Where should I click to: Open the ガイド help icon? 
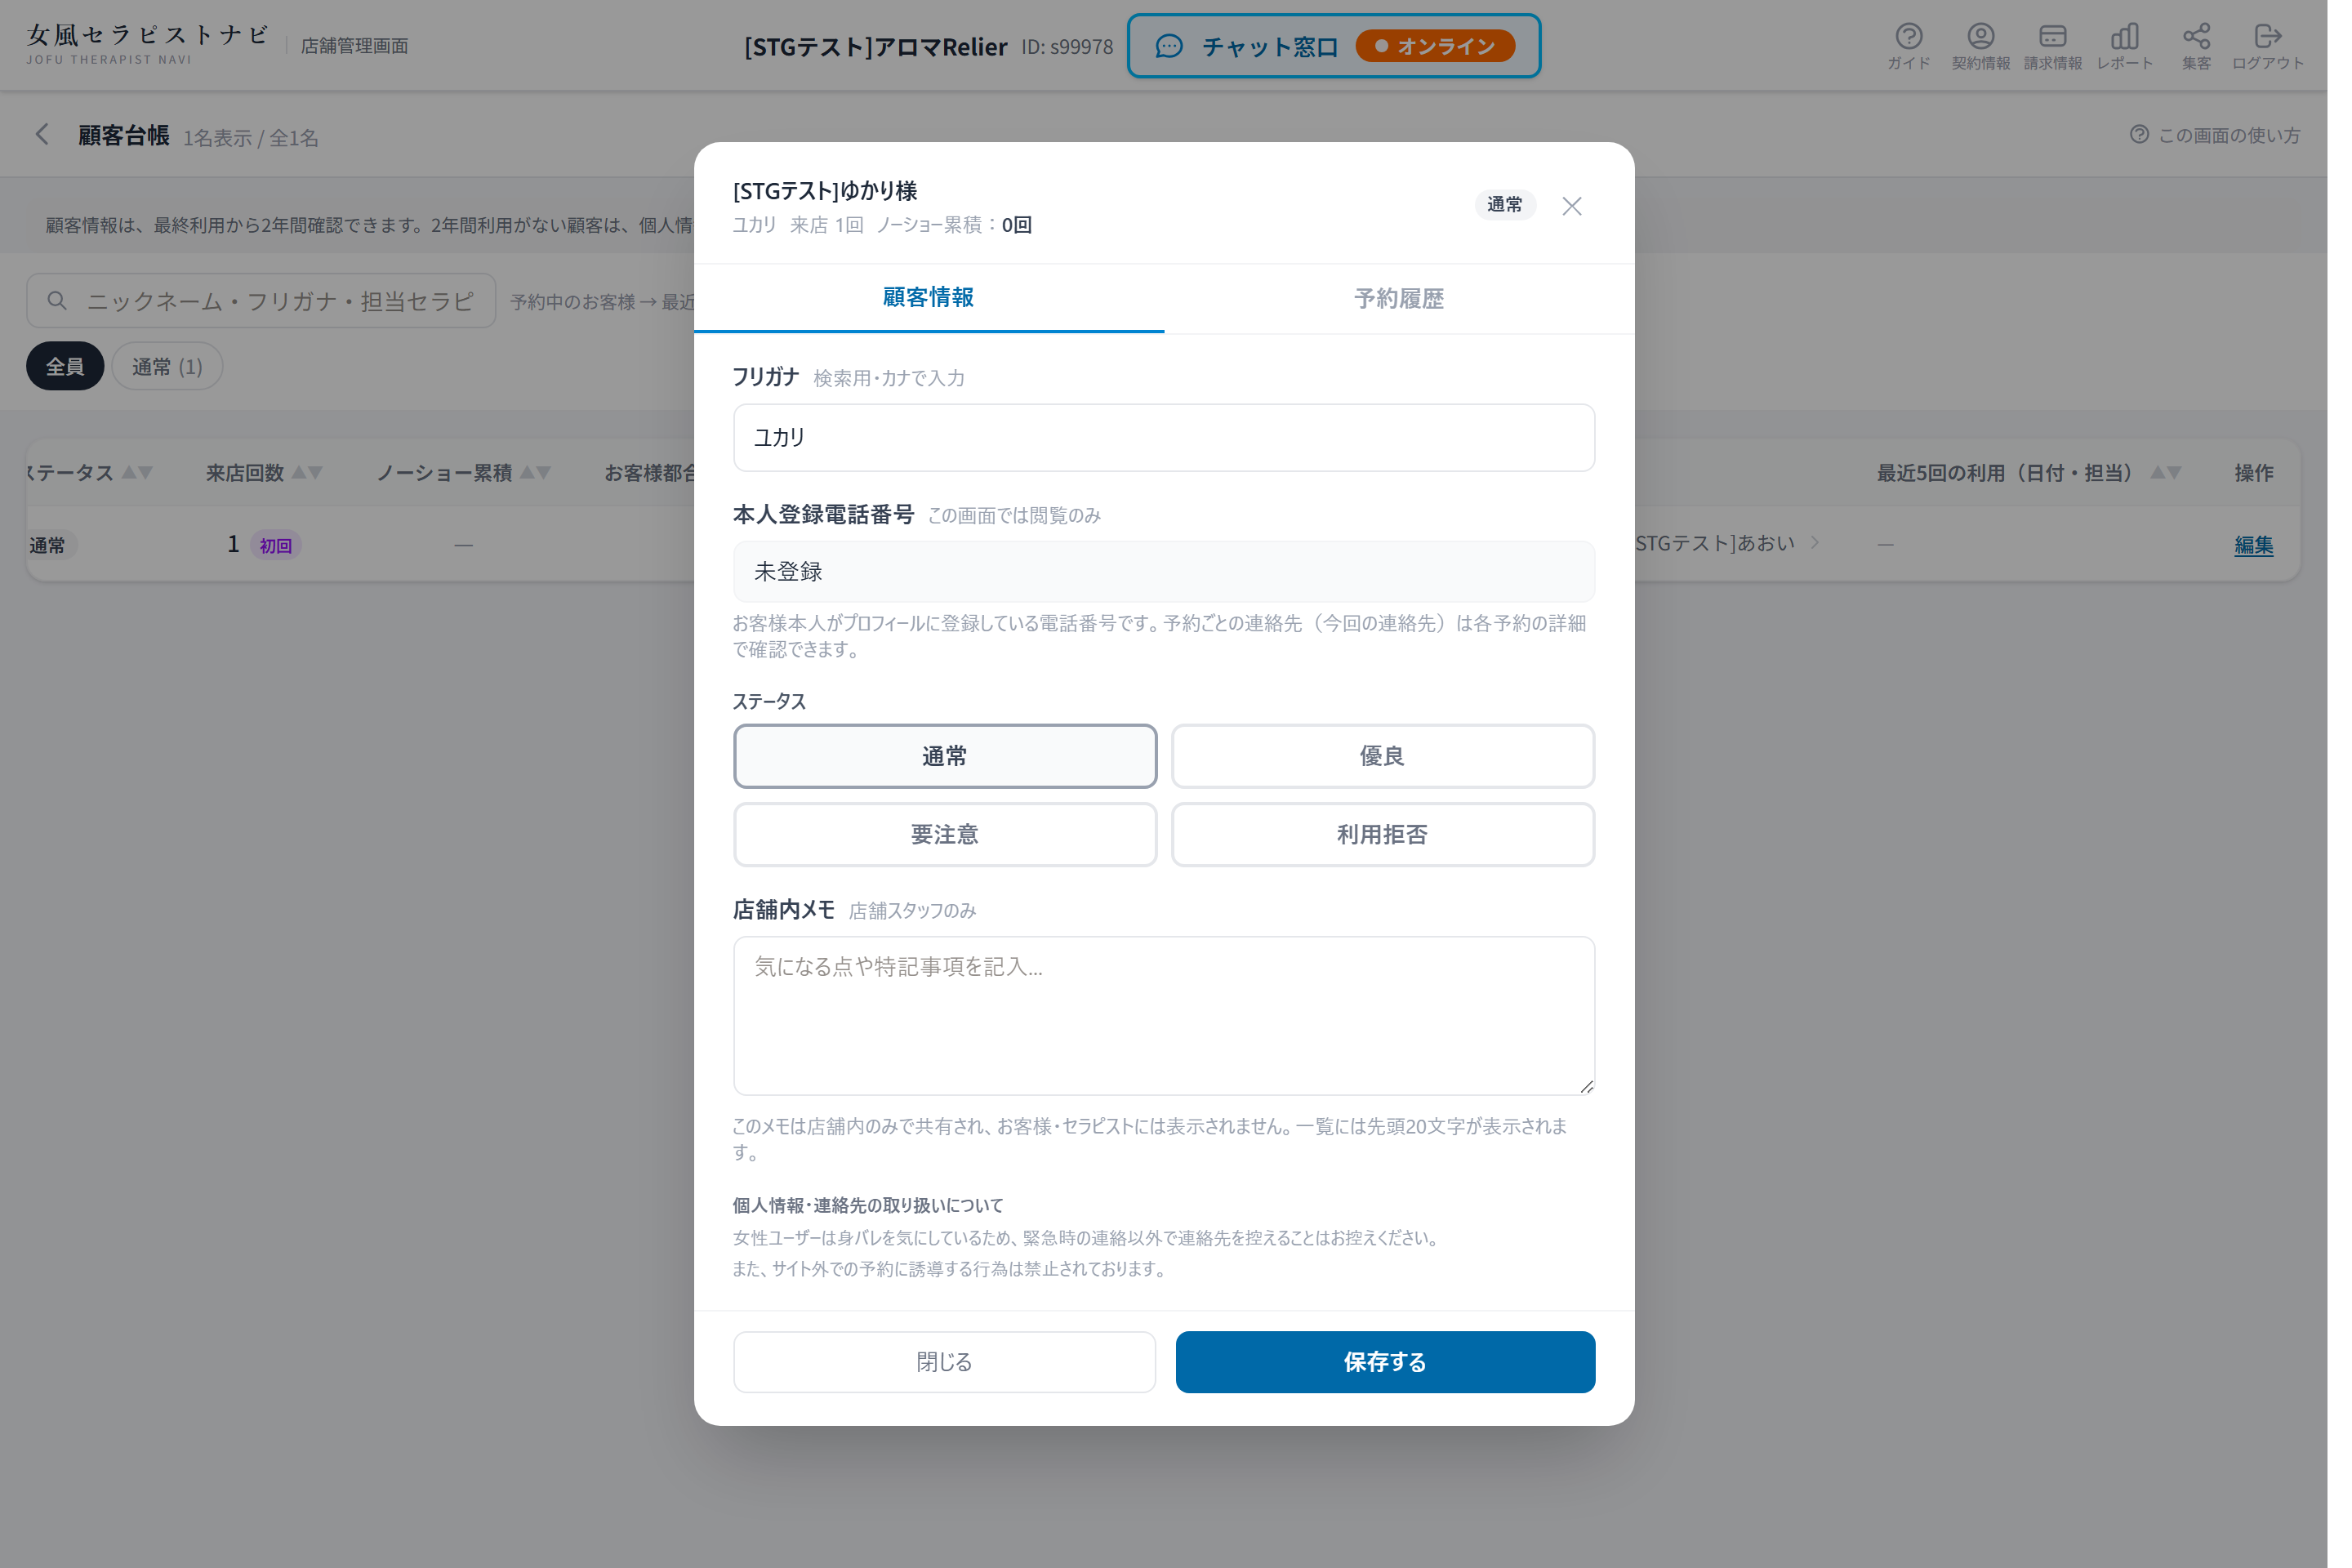pos(1908,46)
